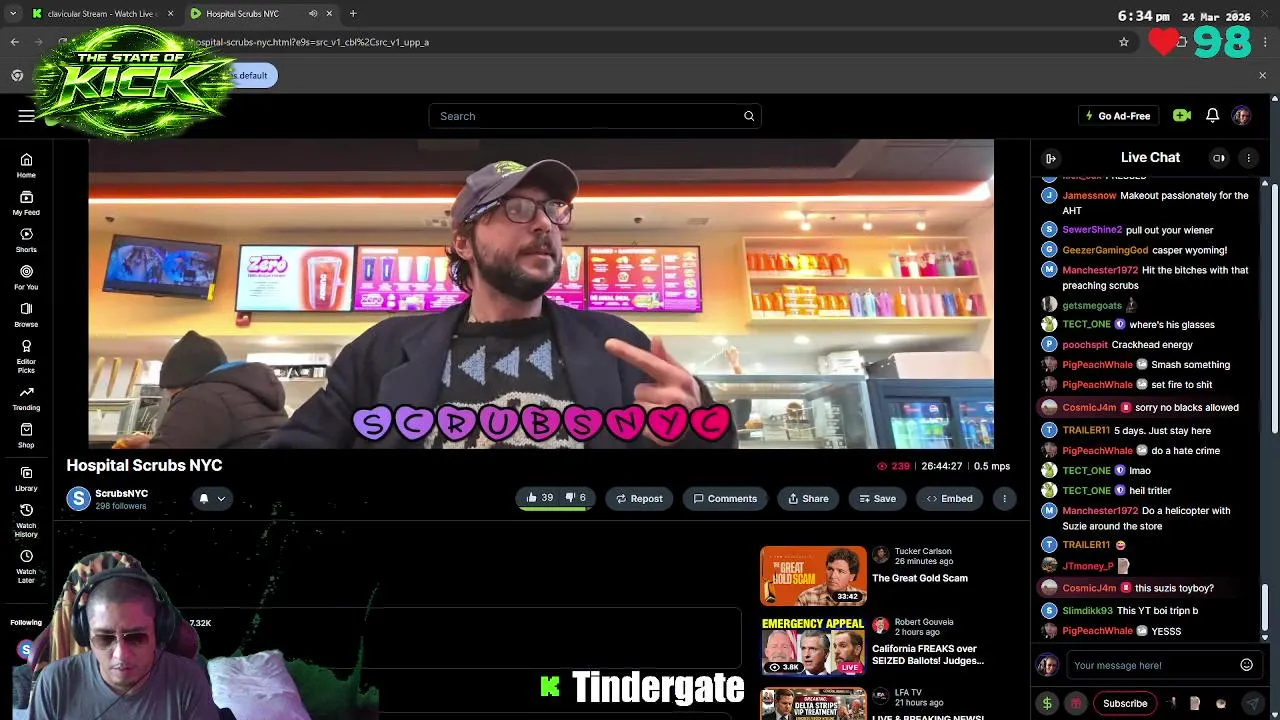
Task: Click chat user poochspit
Action: [1085, 345]
